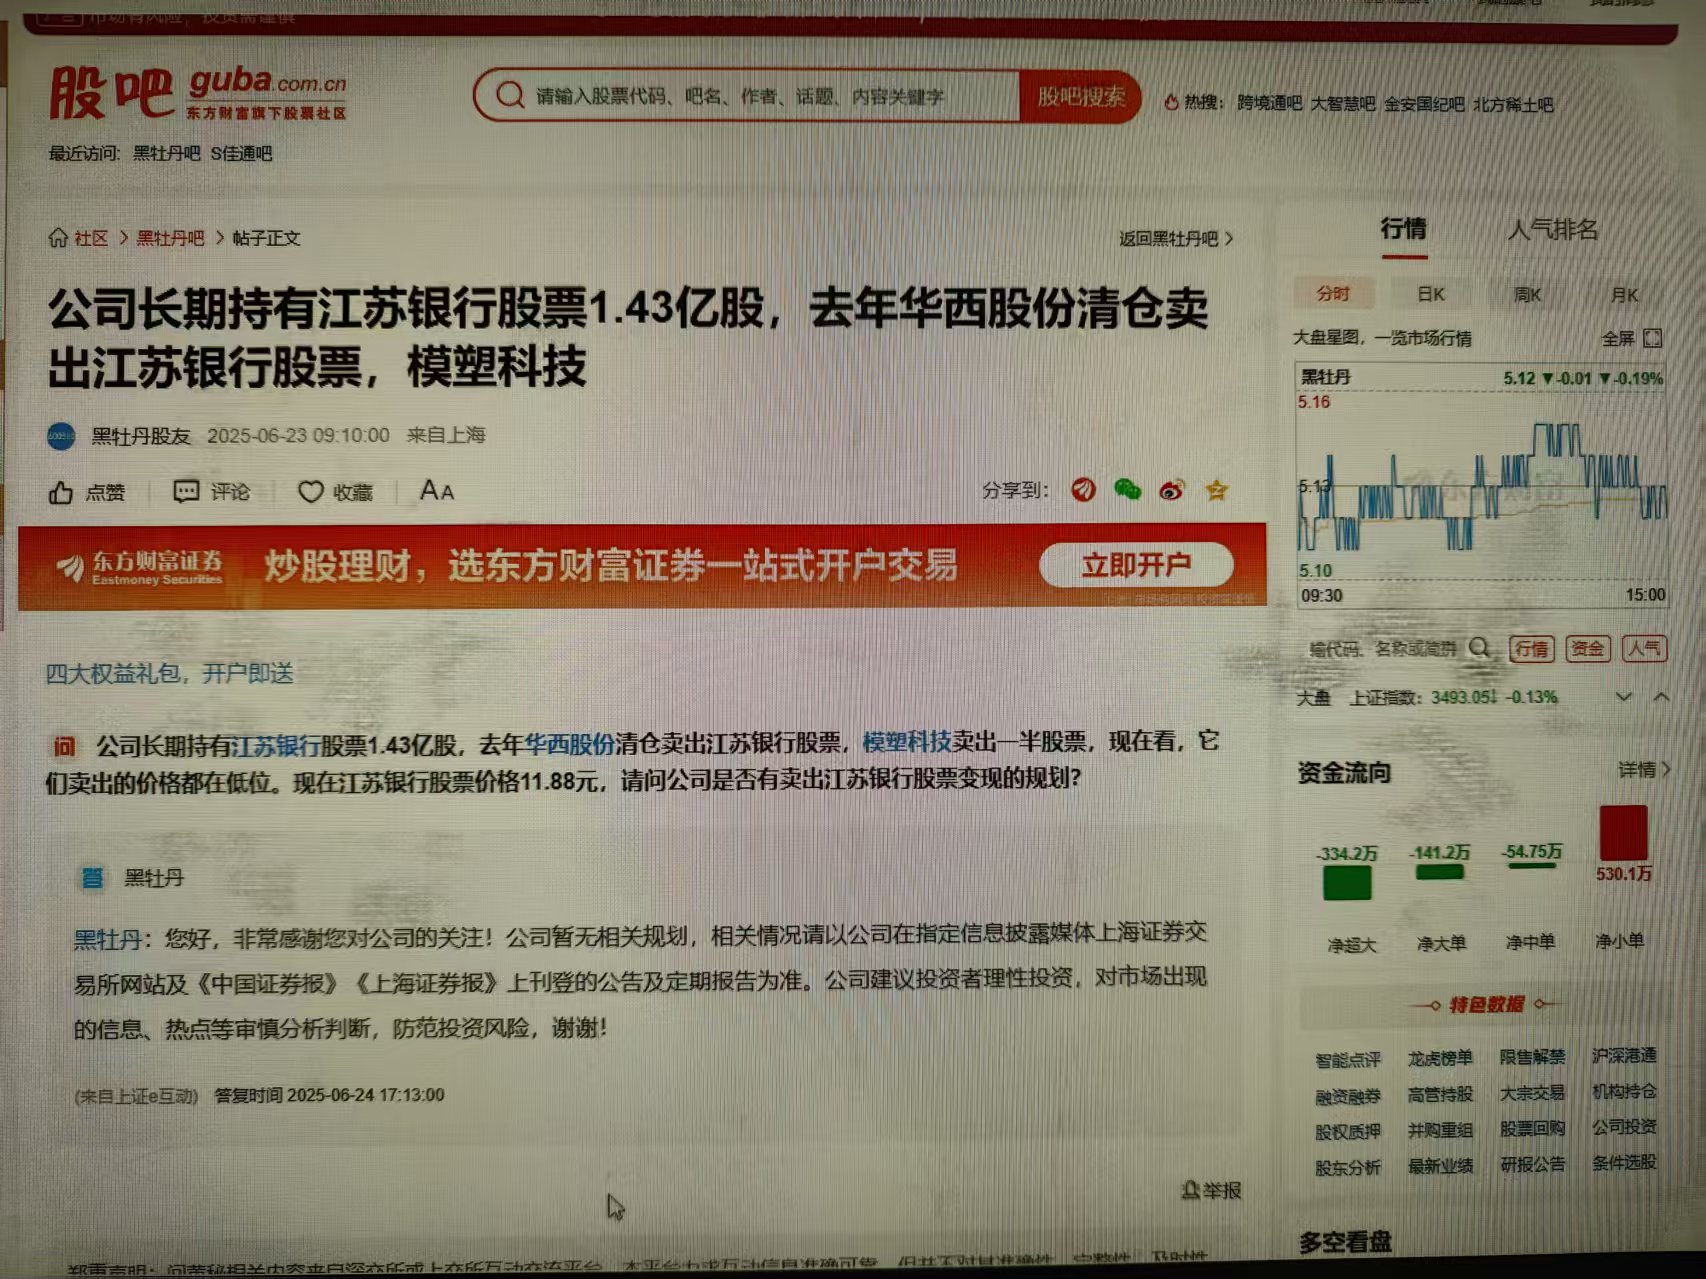Open 智能点评 feature data link
Screen dimensions: 1706x1279
[1347, 1059]
